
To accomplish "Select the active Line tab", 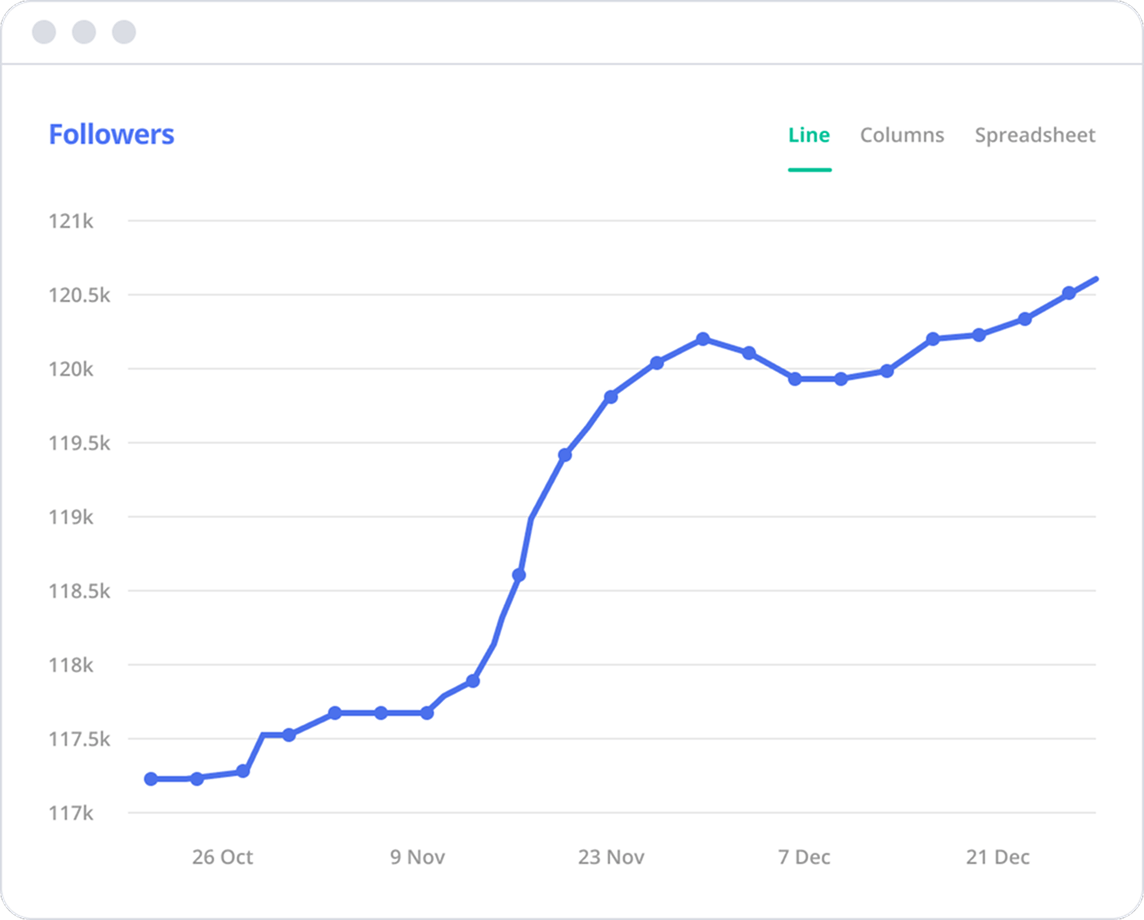I will tap(808, 134).
